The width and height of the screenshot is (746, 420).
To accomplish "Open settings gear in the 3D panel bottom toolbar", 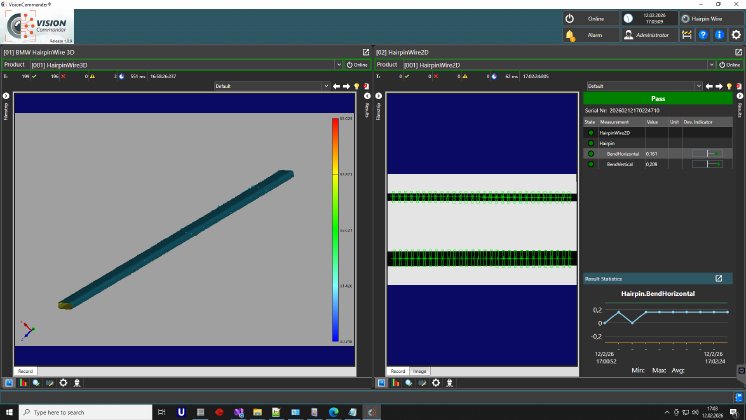I will [x=63, y=382].
